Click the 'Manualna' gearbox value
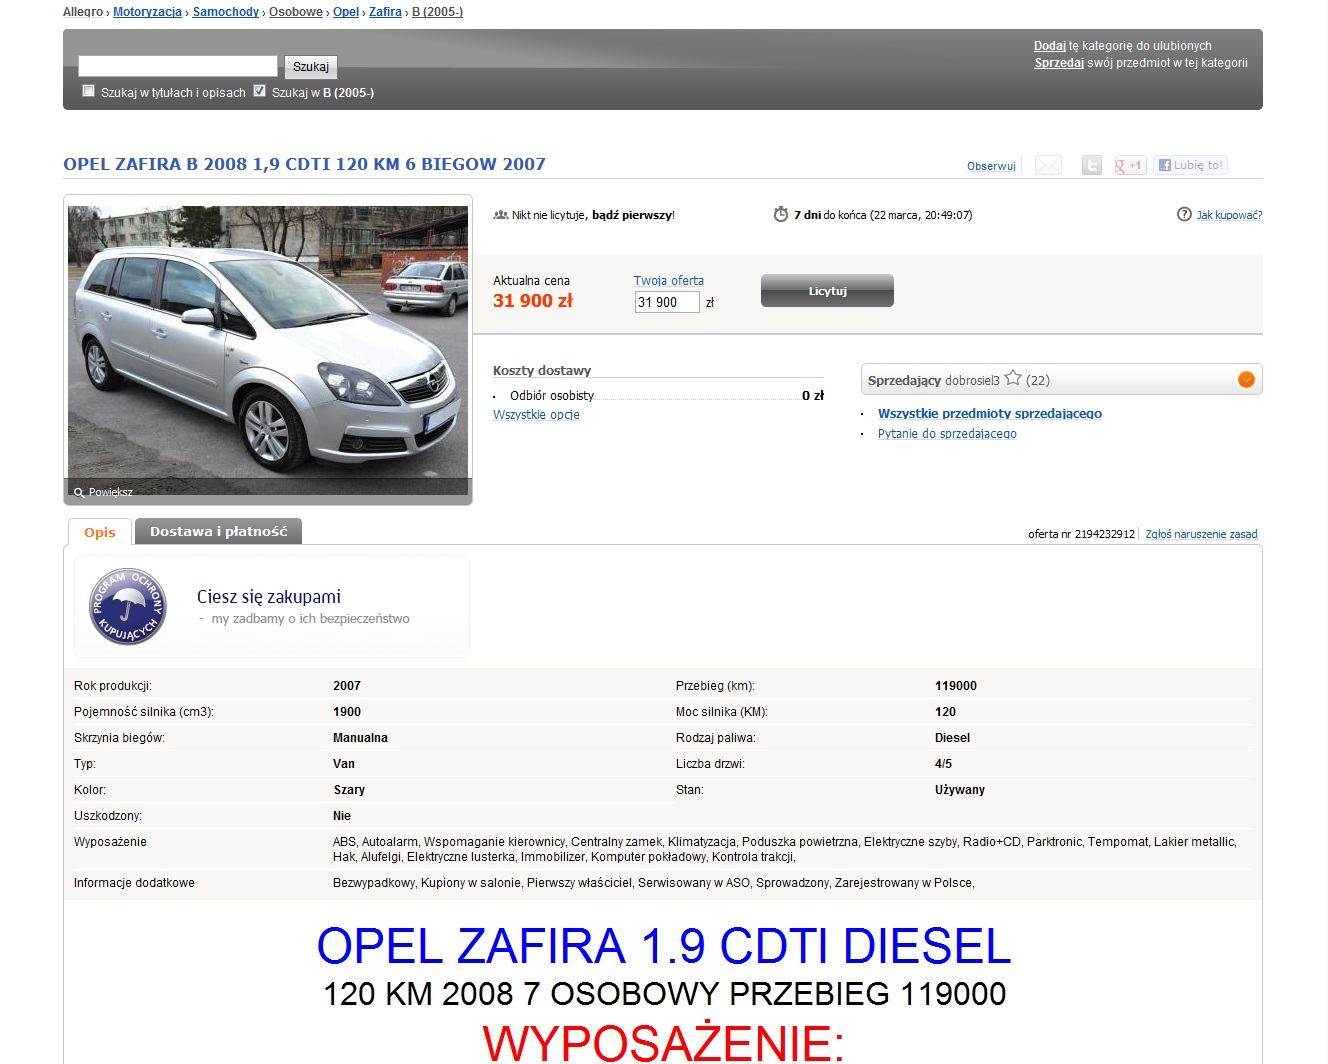 pyautogui.click(x=360, y=738)
